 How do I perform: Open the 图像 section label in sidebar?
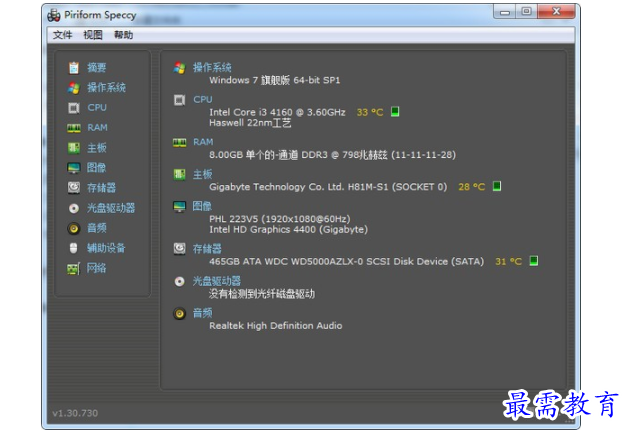(x=97, y=168)
